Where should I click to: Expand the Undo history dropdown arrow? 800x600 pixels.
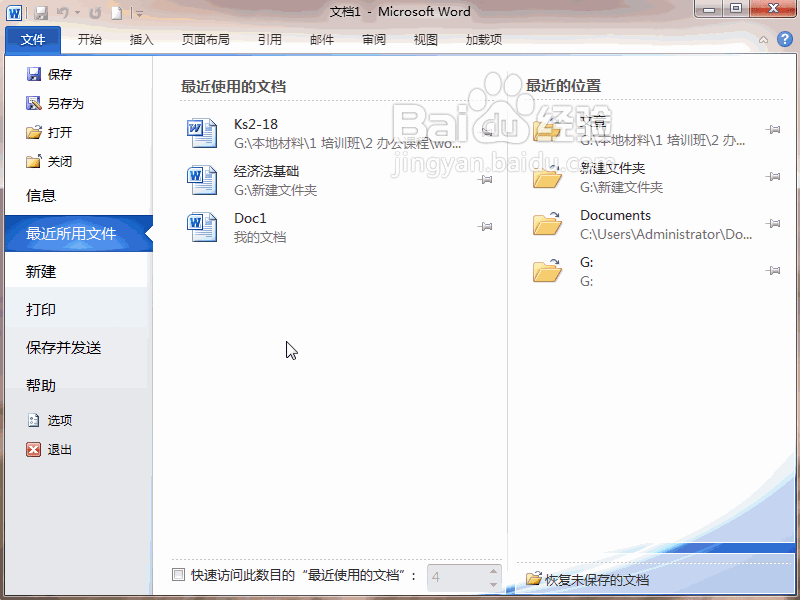pos(78,13)
